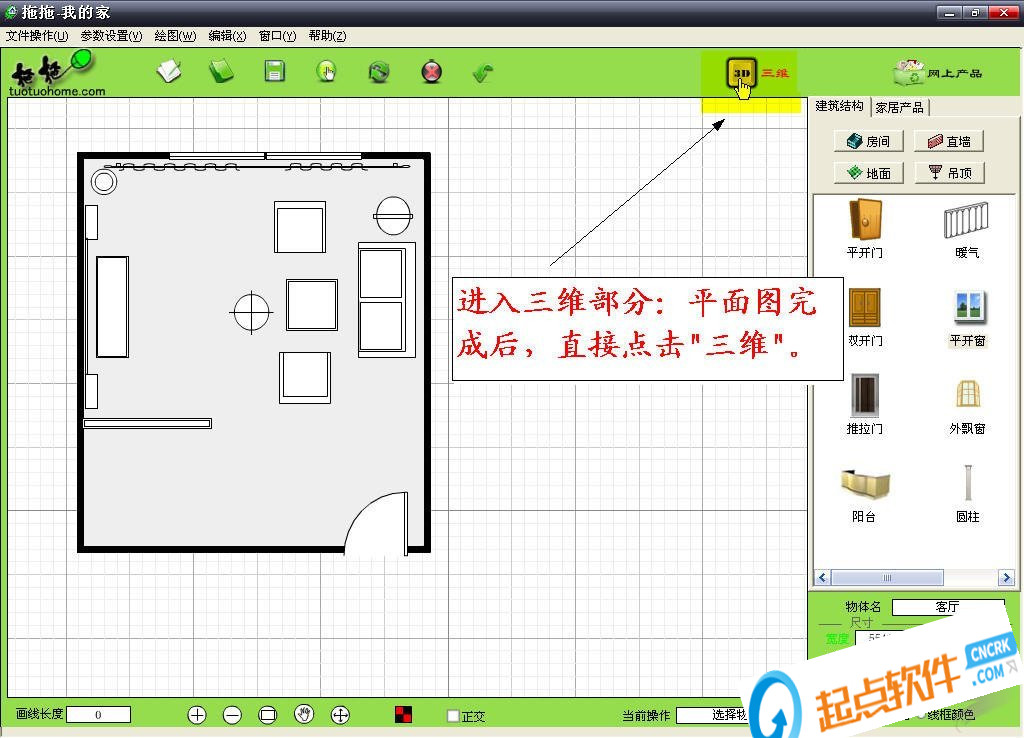The width and height of the screenshot is (1024, 738).
Task: Select the 阳台 balcony item
Action: pyautogui.click(x=864, y=494)
